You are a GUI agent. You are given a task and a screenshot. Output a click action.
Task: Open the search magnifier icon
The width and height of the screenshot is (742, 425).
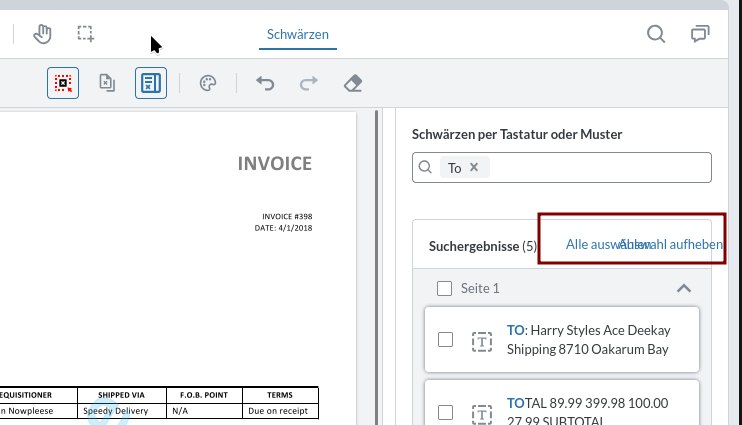pos(656,35)
